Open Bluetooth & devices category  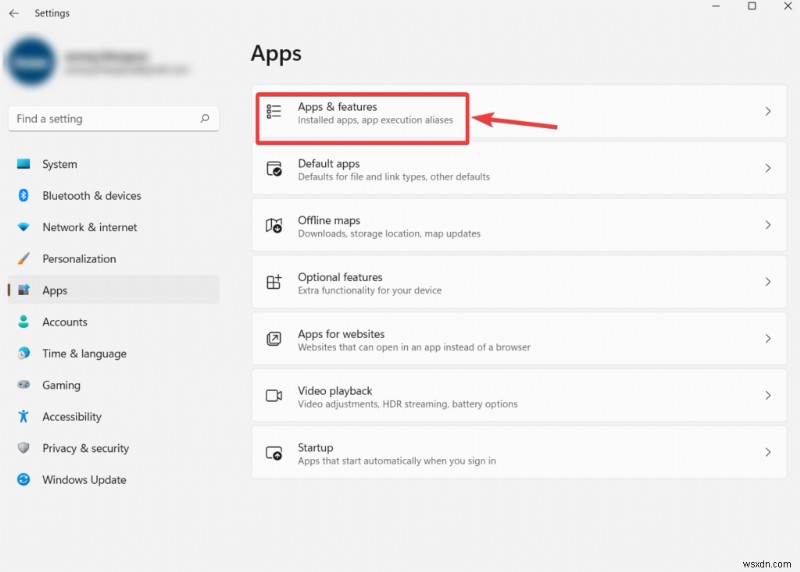tap(114, 195)
